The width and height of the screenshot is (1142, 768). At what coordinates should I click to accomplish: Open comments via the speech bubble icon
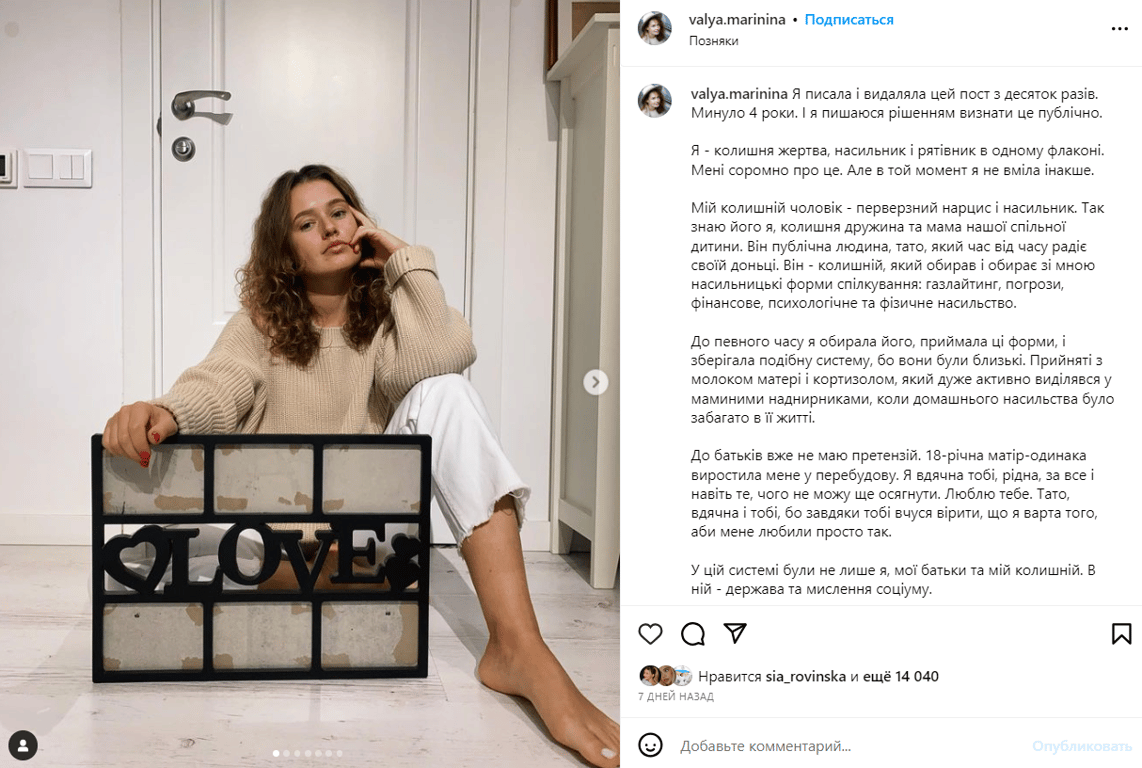pyautogui.click(x=693, y=634)
